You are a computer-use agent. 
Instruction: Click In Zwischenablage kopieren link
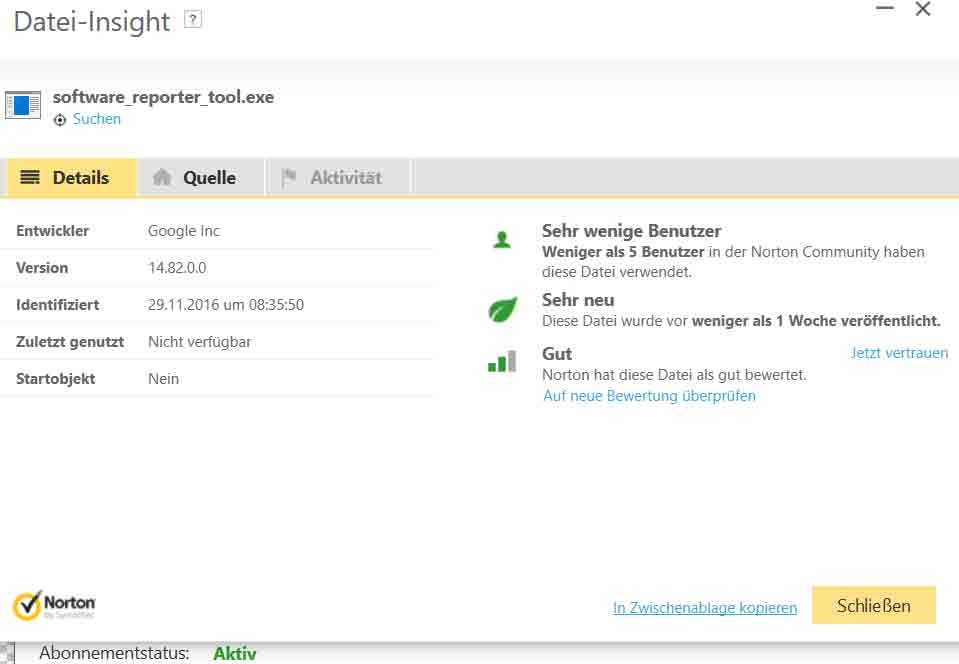pyautogui.click(x=705, y=608)
